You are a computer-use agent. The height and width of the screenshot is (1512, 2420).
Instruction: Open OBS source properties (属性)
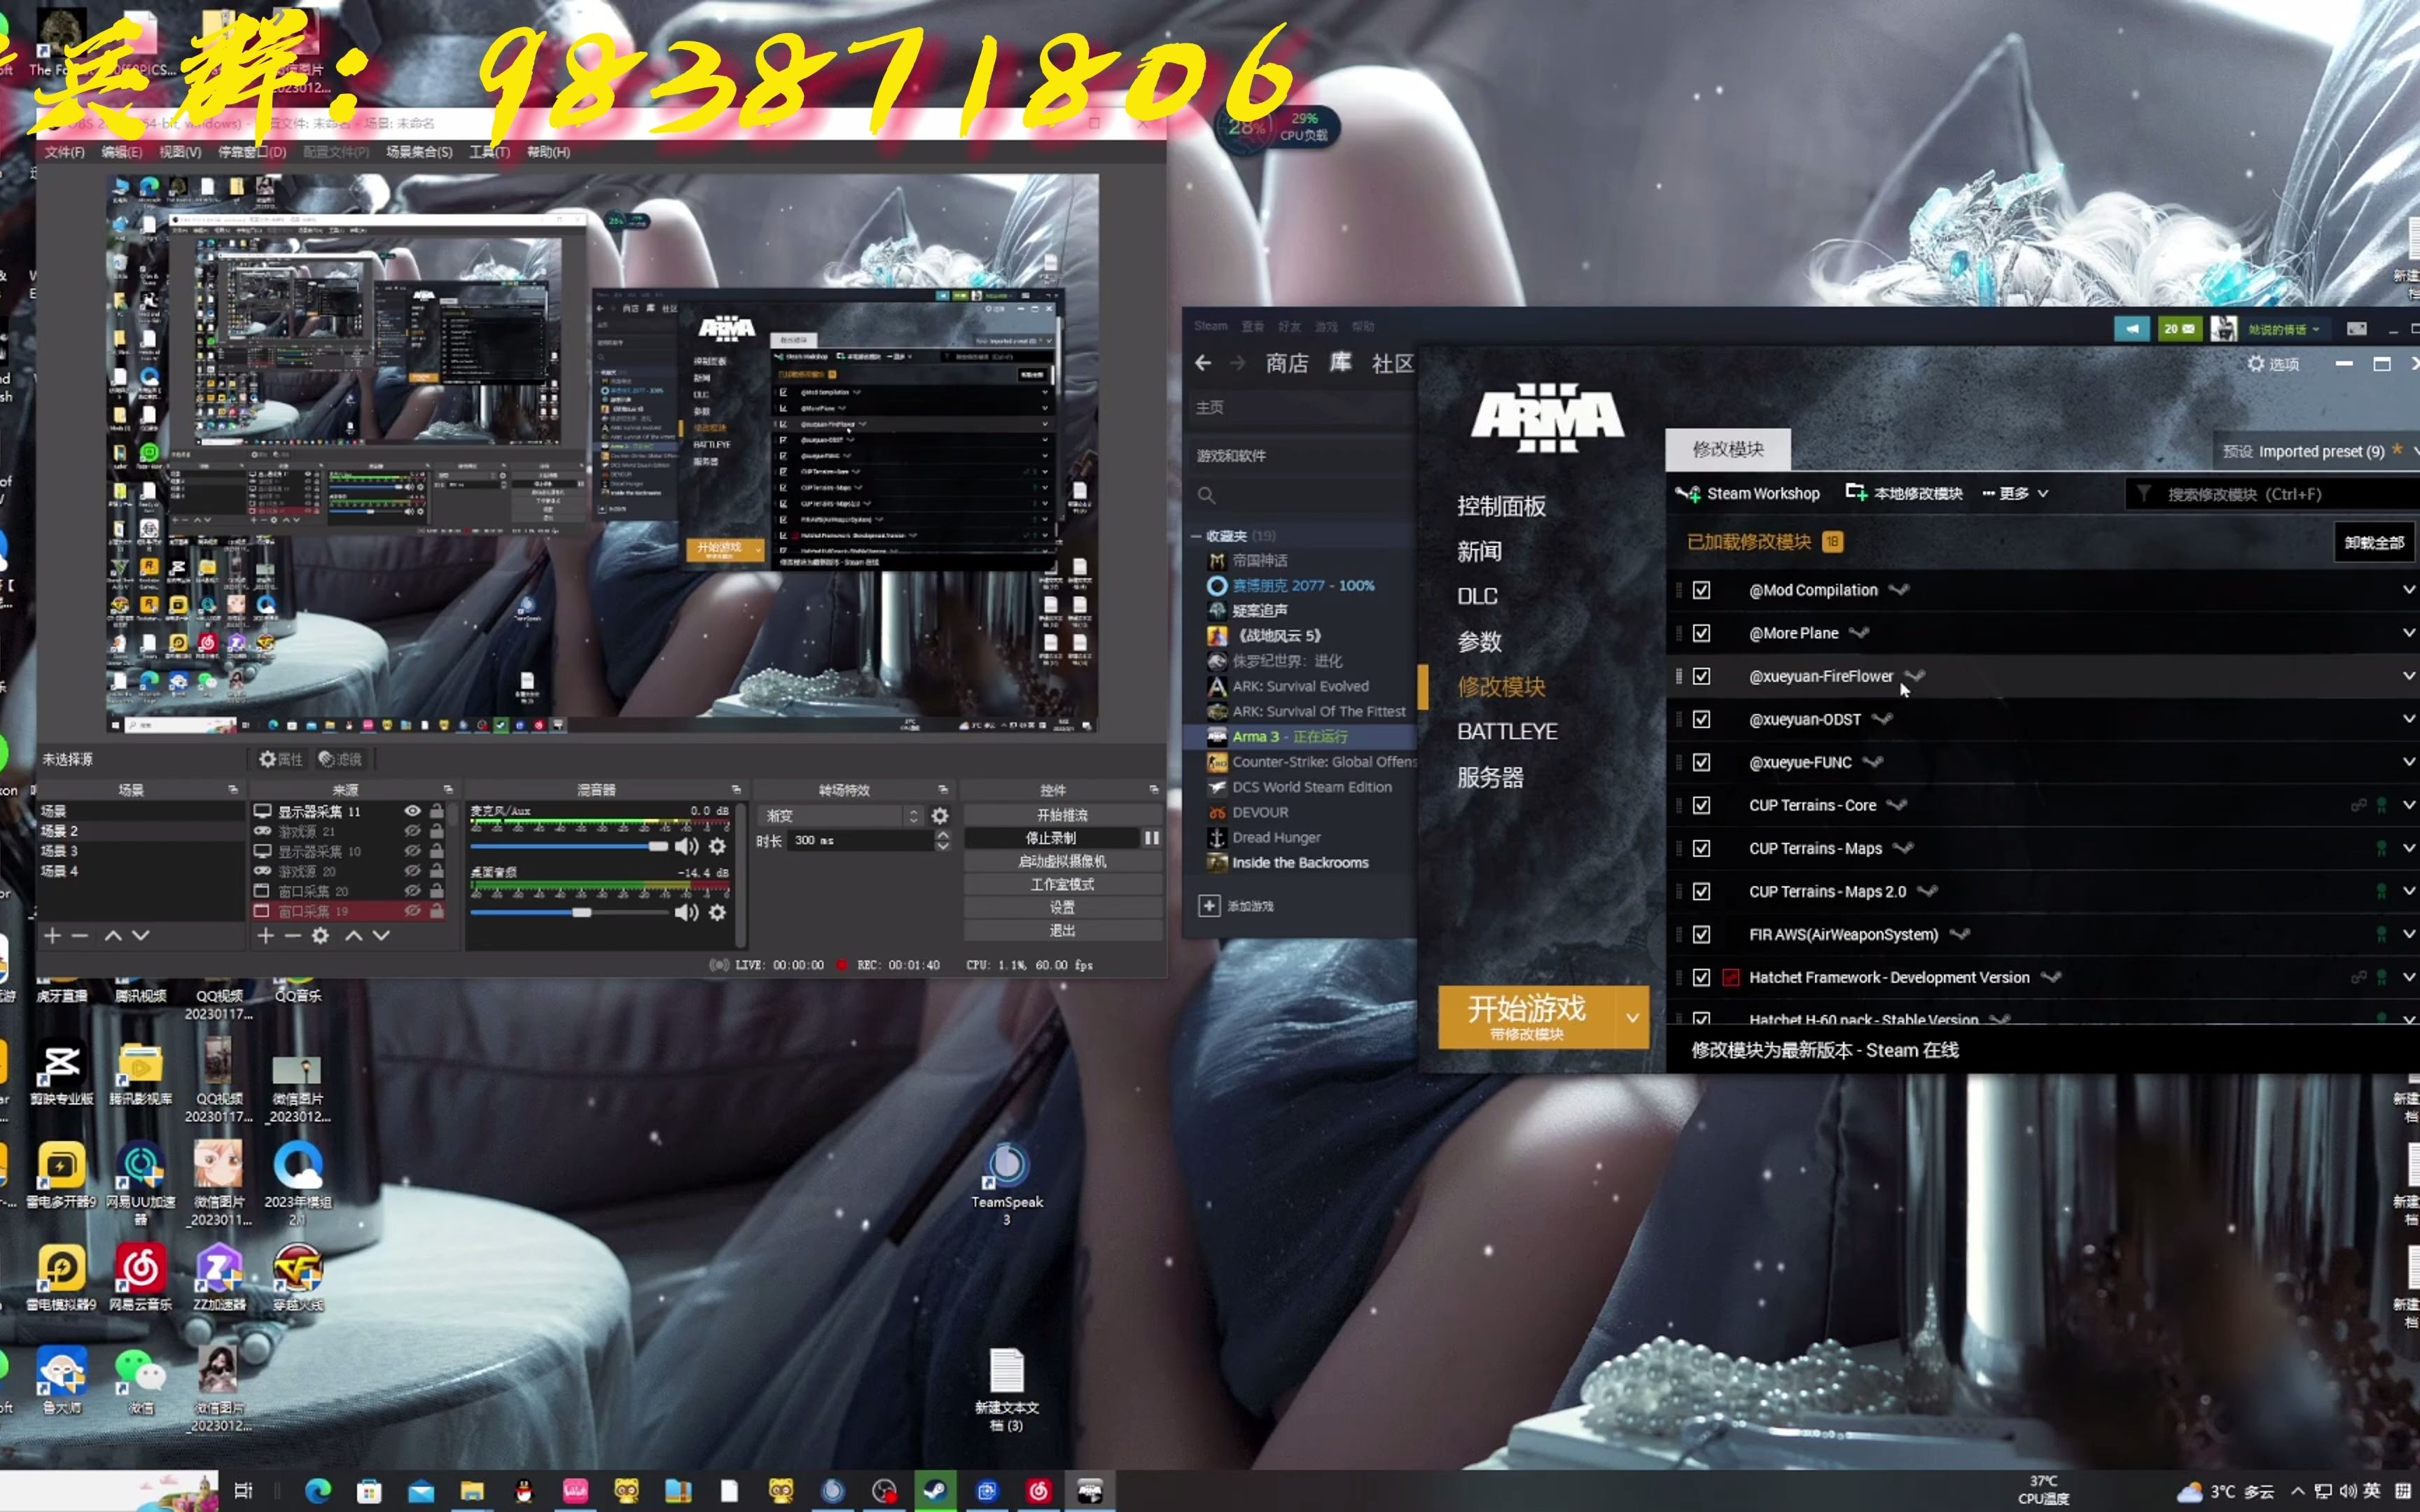click(x=280, y=759)
